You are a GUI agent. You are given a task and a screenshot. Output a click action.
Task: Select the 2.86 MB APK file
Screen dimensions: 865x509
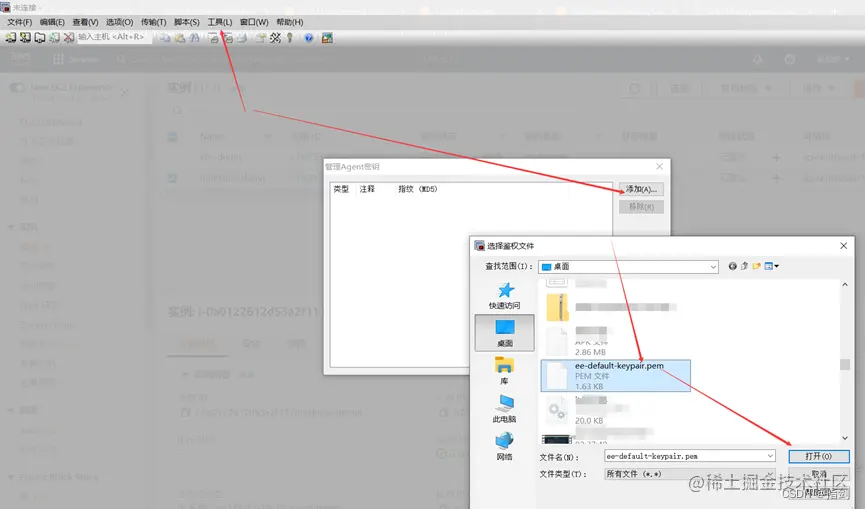578,341
